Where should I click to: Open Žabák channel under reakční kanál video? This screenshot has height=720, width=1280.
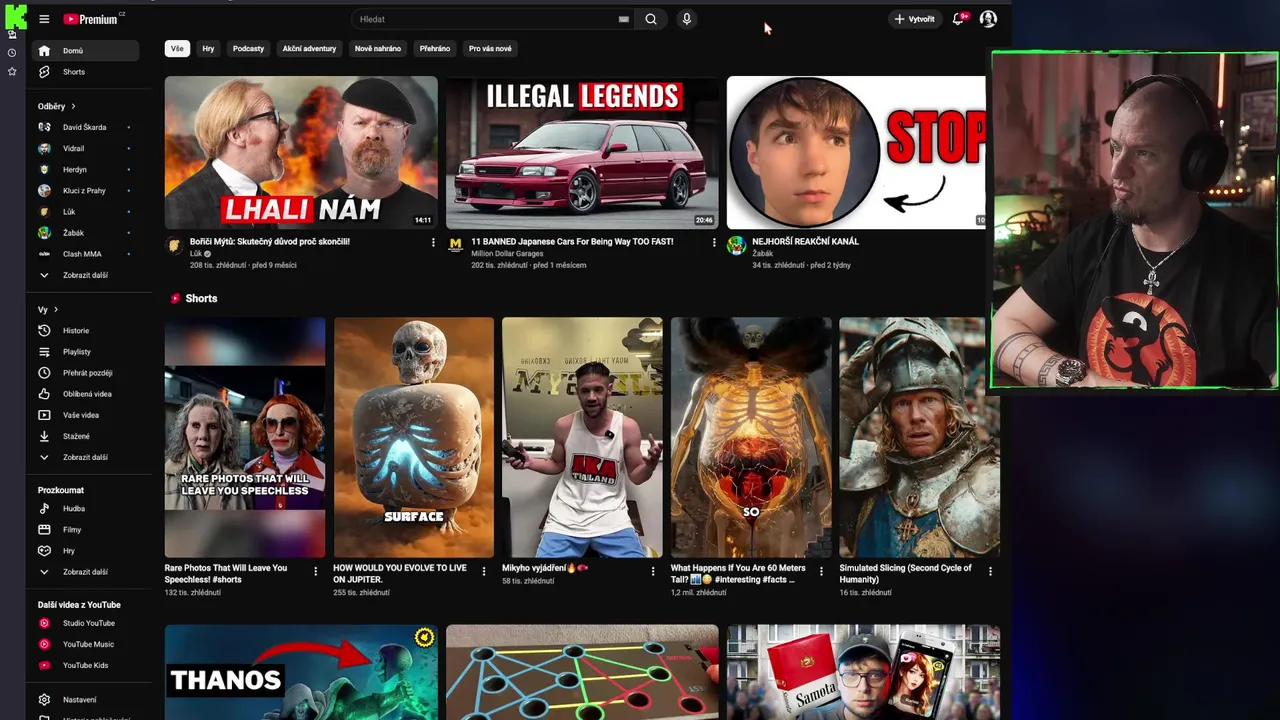click(763, 254)
